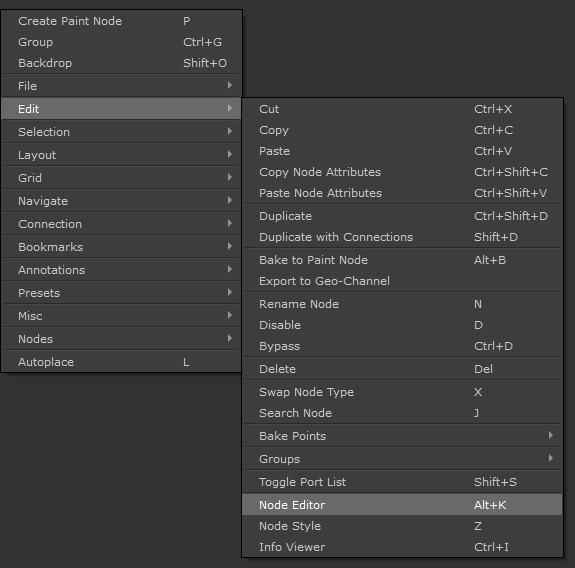Expand the Bake Points submenu arrow
575x568 pixels.
point(550,435)
